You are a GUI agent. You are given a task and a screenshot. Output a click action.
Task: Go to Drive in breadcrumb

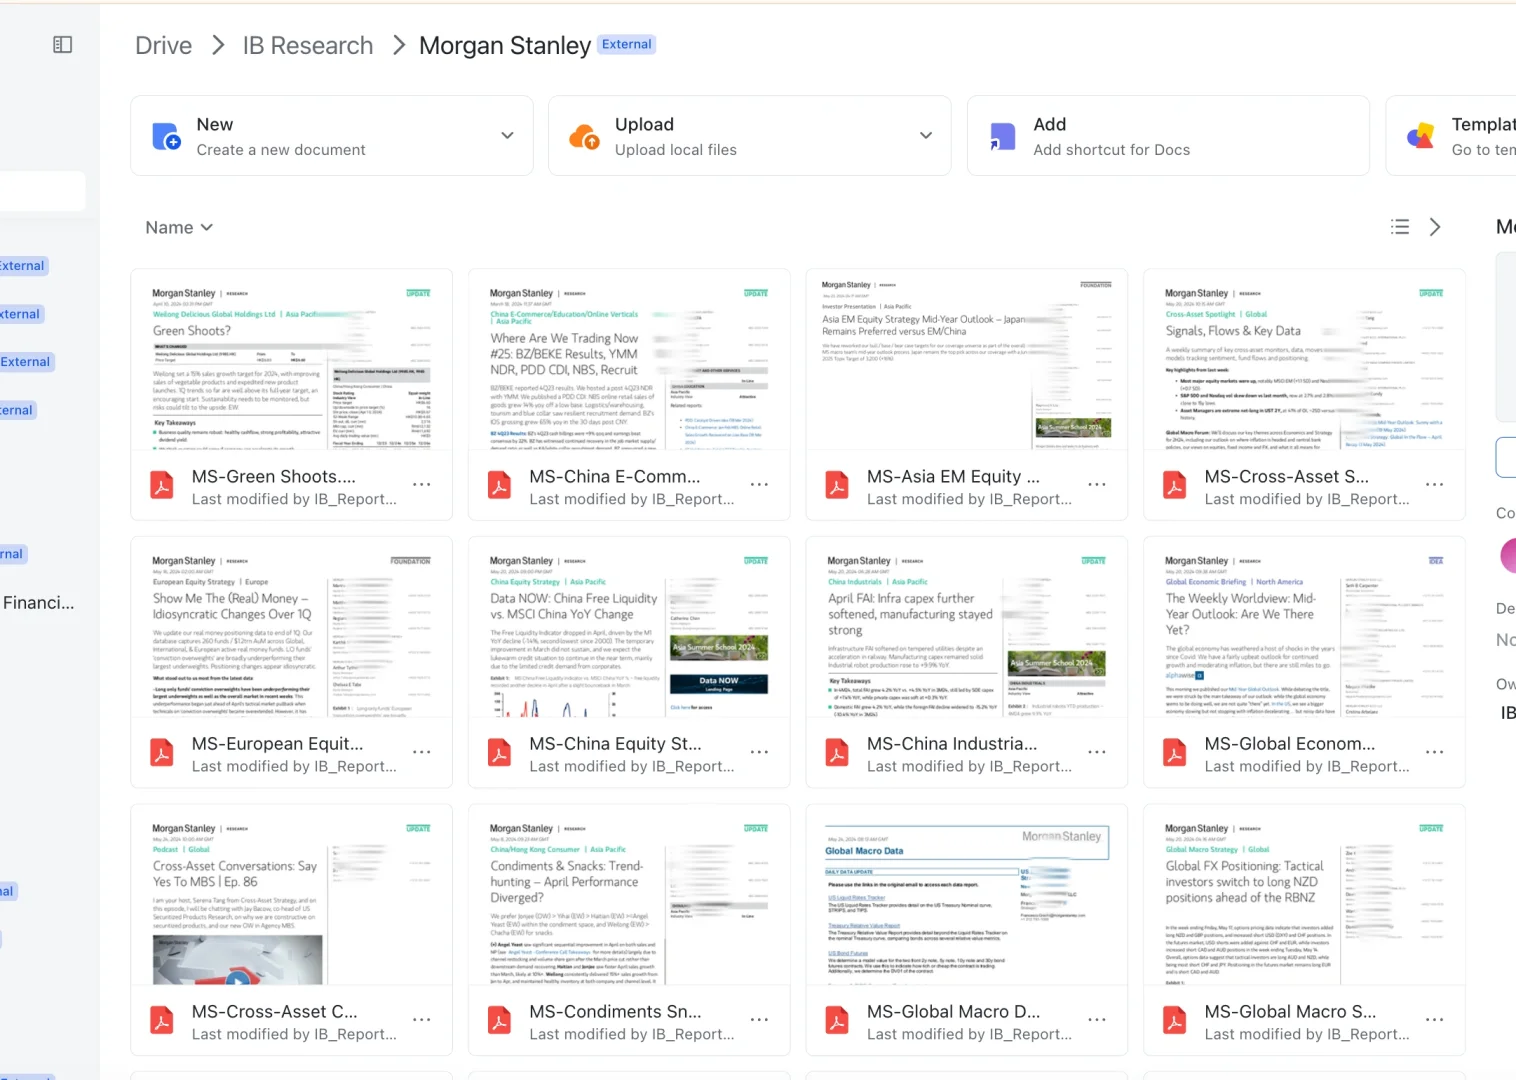pyautogui.click(x=164, y=45)
